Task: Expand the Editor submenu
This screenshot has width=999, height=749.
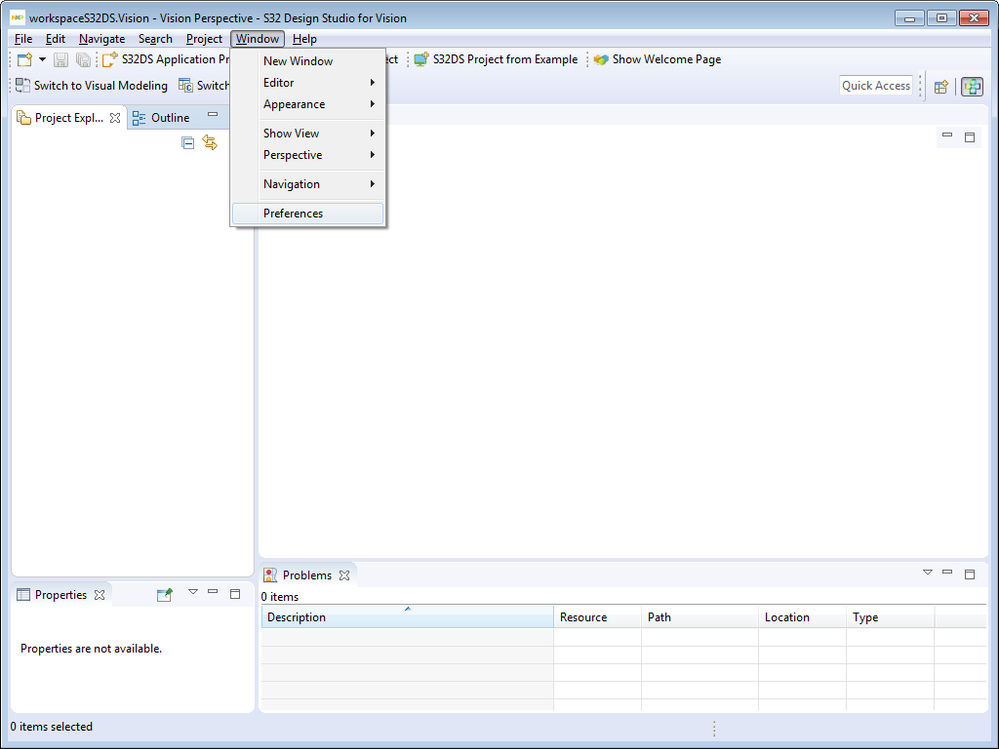Action: pyautogui.click(x=308, y=83)
